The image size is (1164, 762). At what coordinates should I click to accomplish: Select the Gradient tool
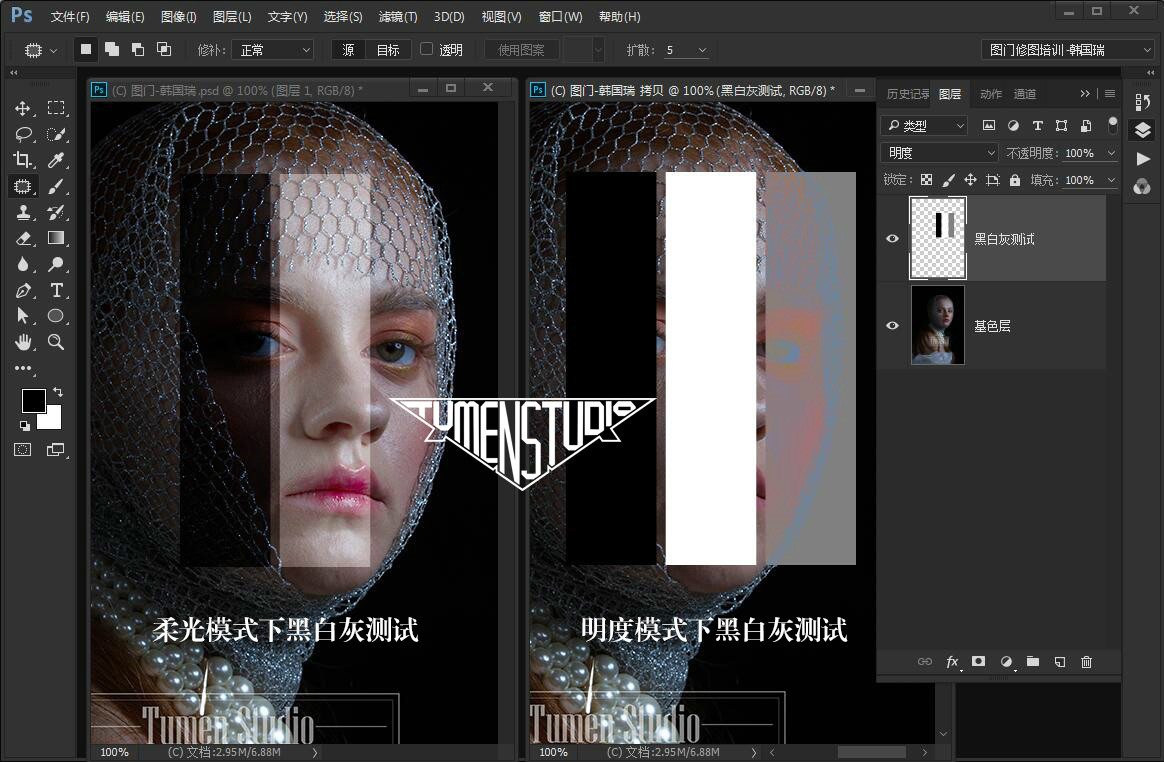pyautogui.click(x=56, y=238)
